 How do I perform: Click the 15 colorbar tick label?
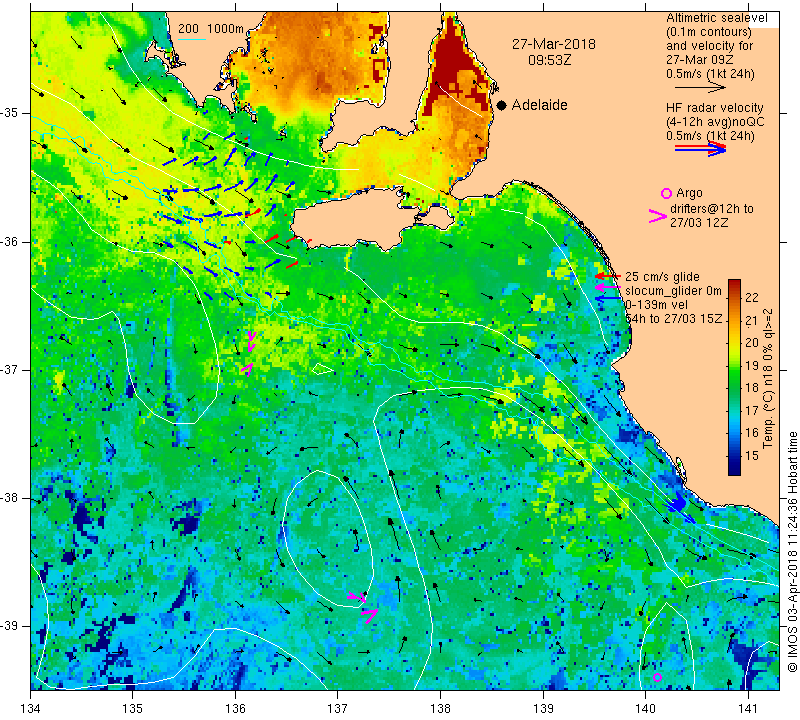(x=752, y=455)
